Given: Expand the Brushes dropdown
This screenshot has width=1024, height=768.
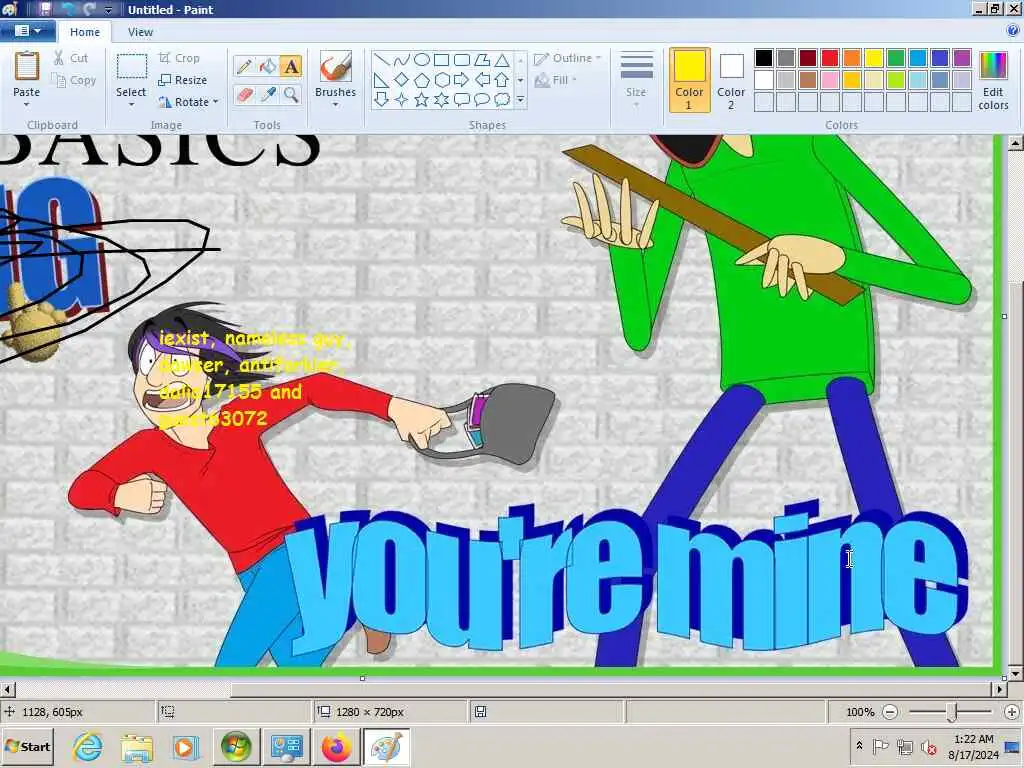Looking at the screenshot, I should coord(335,104).
